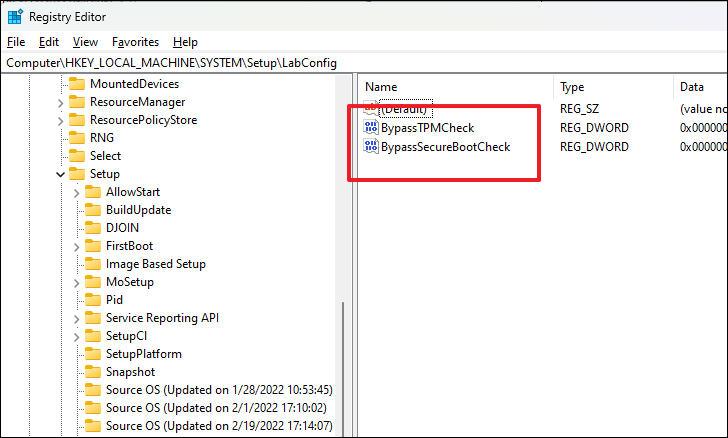728x438 pixels.
Task: Select the Snapshot folder icon
Action: pos(93,372)
